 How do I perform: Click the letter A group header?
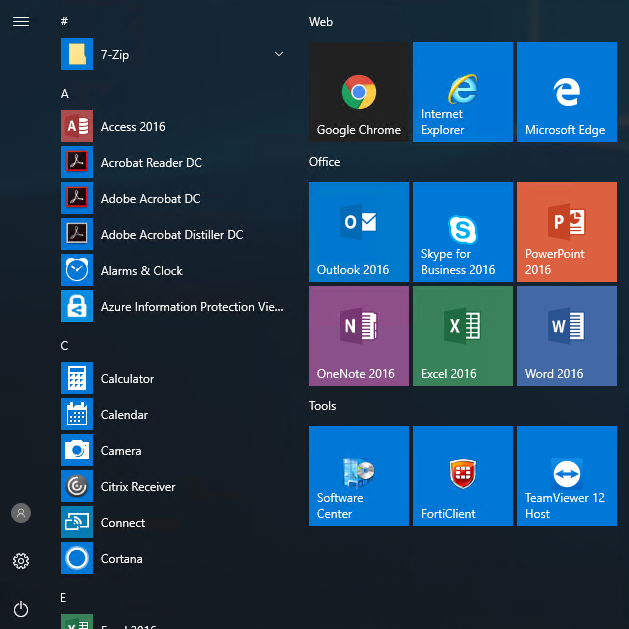coord(65,94)
